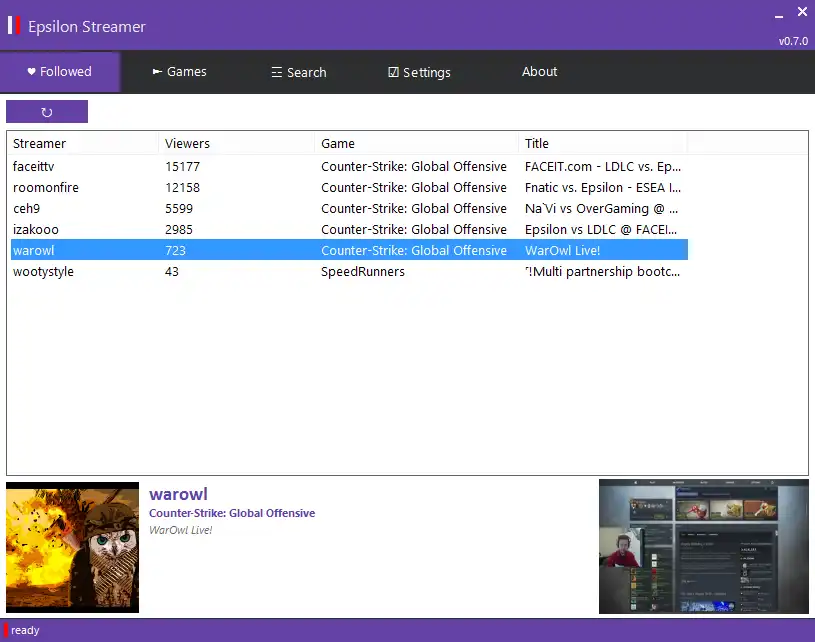Image resolution: width=815 pixels, height=642 pixels.
Task: Switch to the Games tab
Action: click(179, 72)
